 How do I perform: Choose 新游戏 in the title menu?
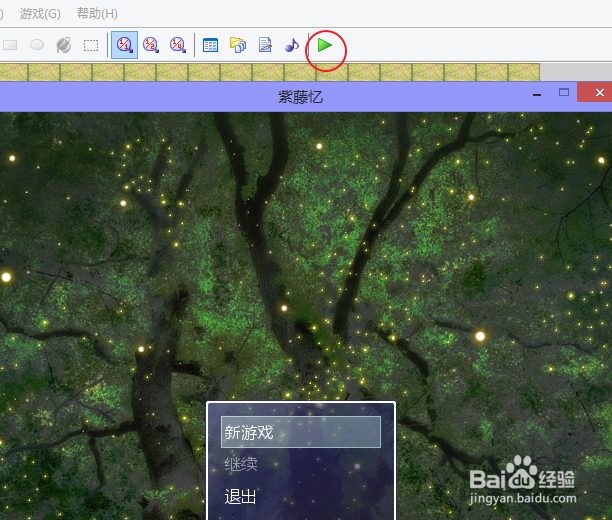(301, 432)
